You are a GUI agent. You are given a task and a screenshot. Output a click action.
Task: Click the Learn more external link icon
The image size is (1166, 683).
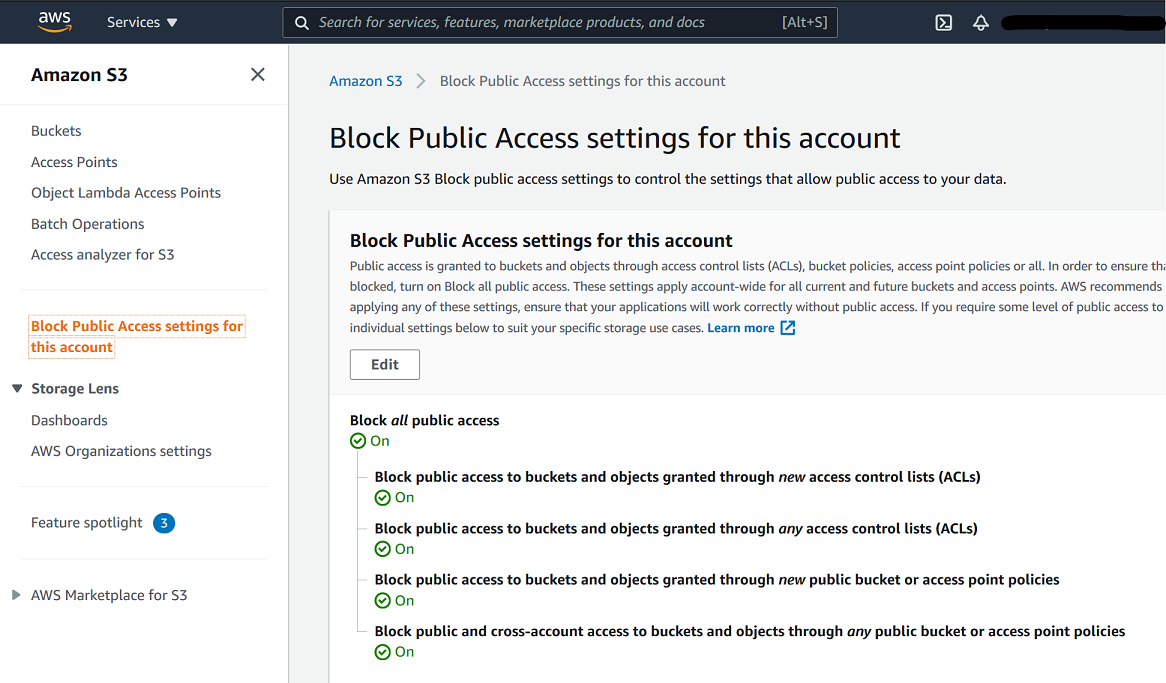[x=787, y=328]
